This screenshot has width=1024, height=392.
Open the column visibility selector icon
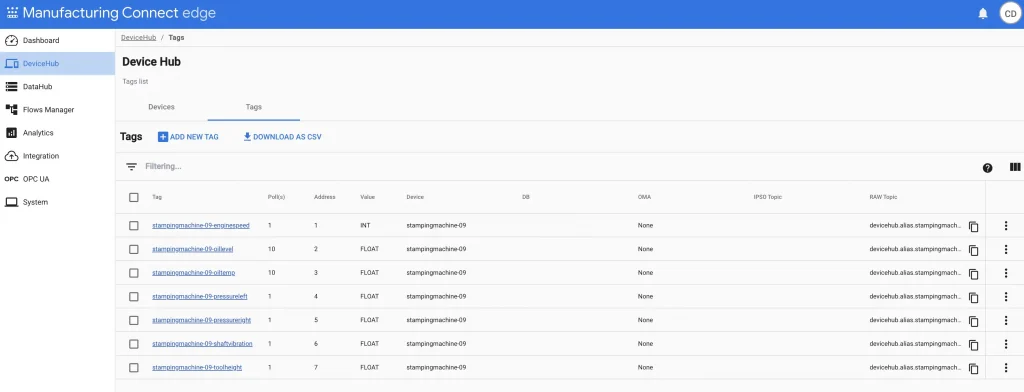(1015, 167)
